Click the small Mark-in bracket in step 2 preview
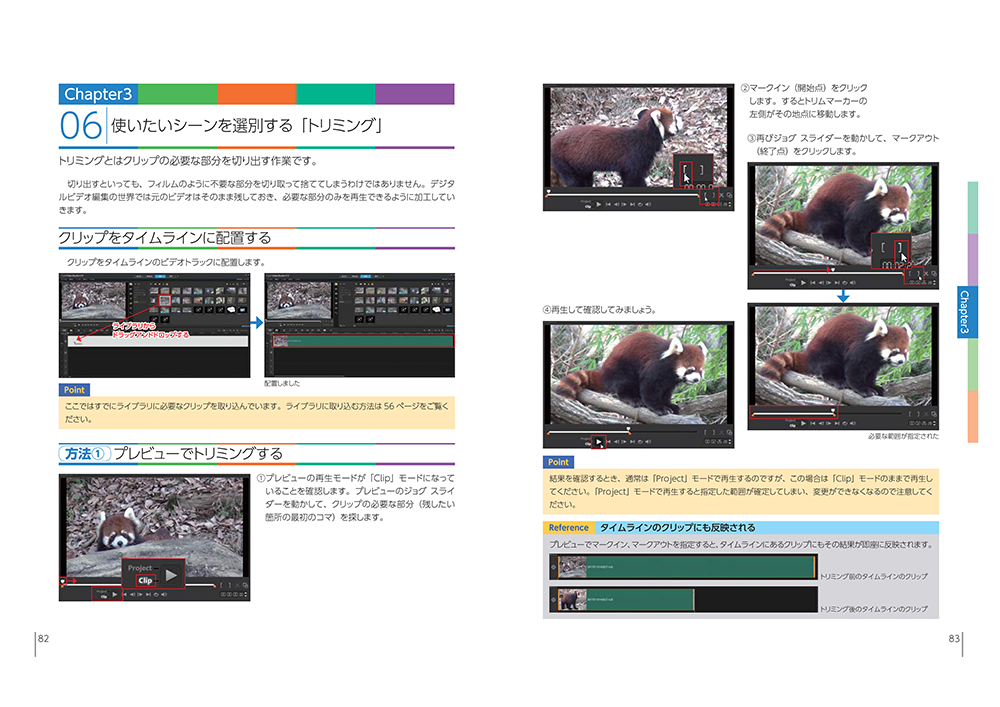 click(x=705, y=195)
